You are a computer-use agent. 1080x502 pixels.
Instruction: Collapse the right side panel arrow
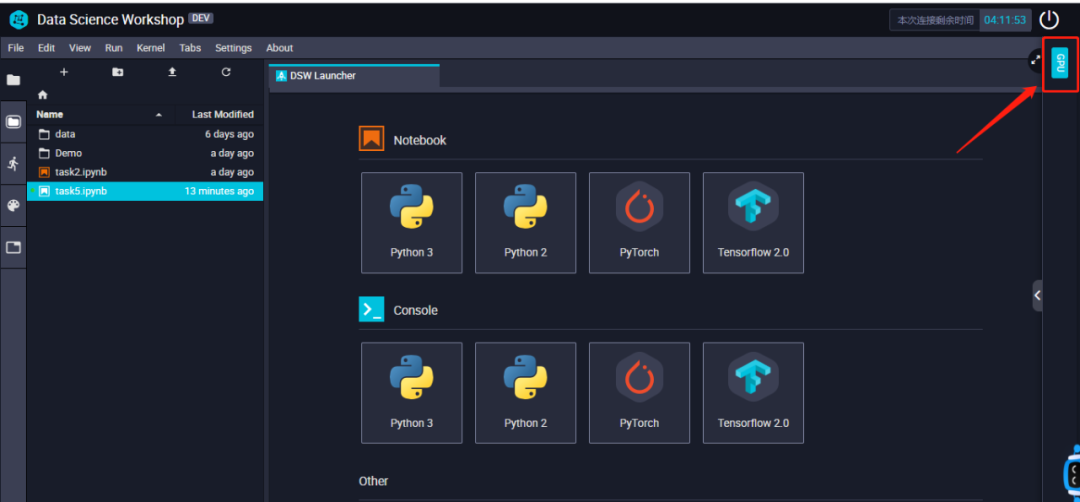click(x=1037, y=295)
